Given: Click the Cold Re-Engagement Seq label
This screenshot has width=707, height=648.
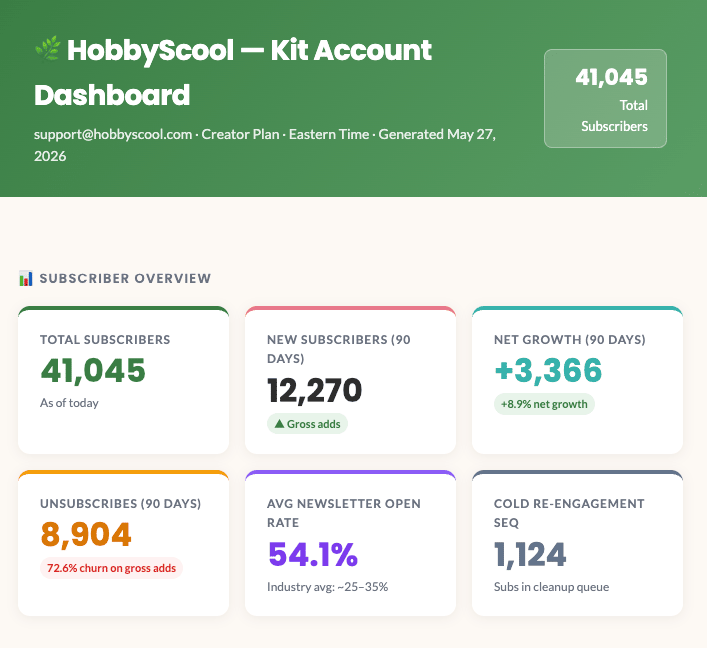Looking at the screenshot, I should click(x=569, y=513).
